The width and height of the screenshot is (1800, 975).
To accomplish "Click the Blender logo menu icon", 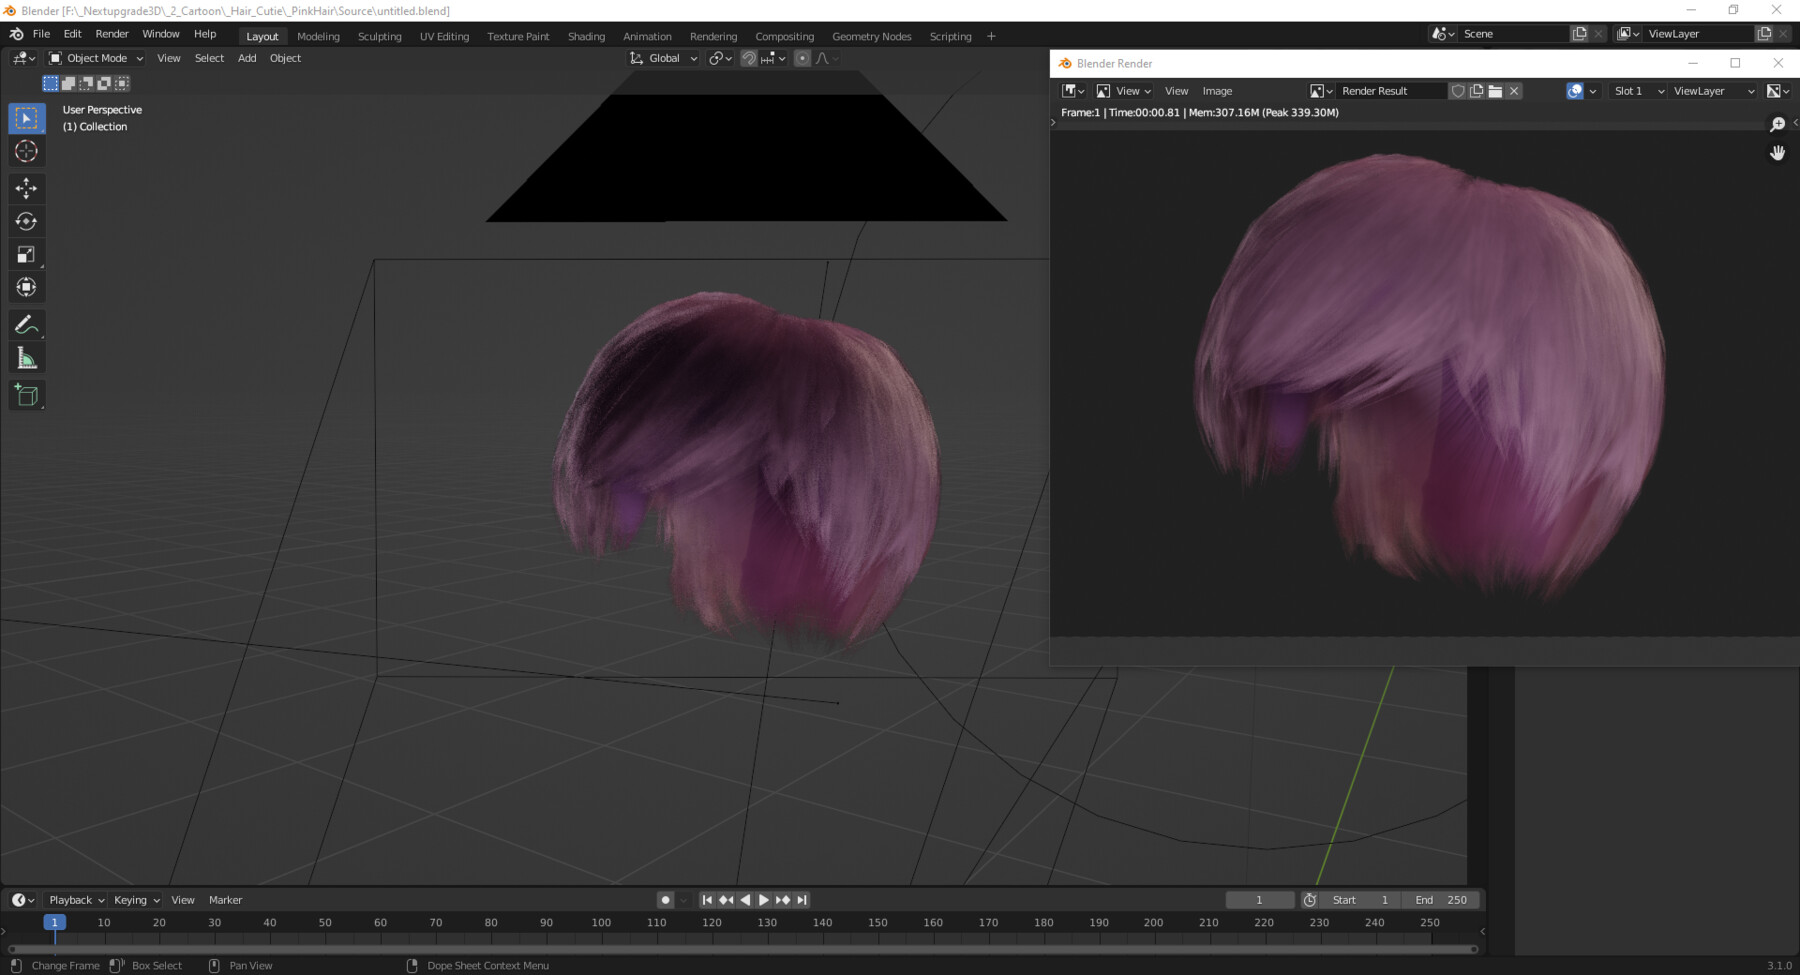I will (16, 34).
